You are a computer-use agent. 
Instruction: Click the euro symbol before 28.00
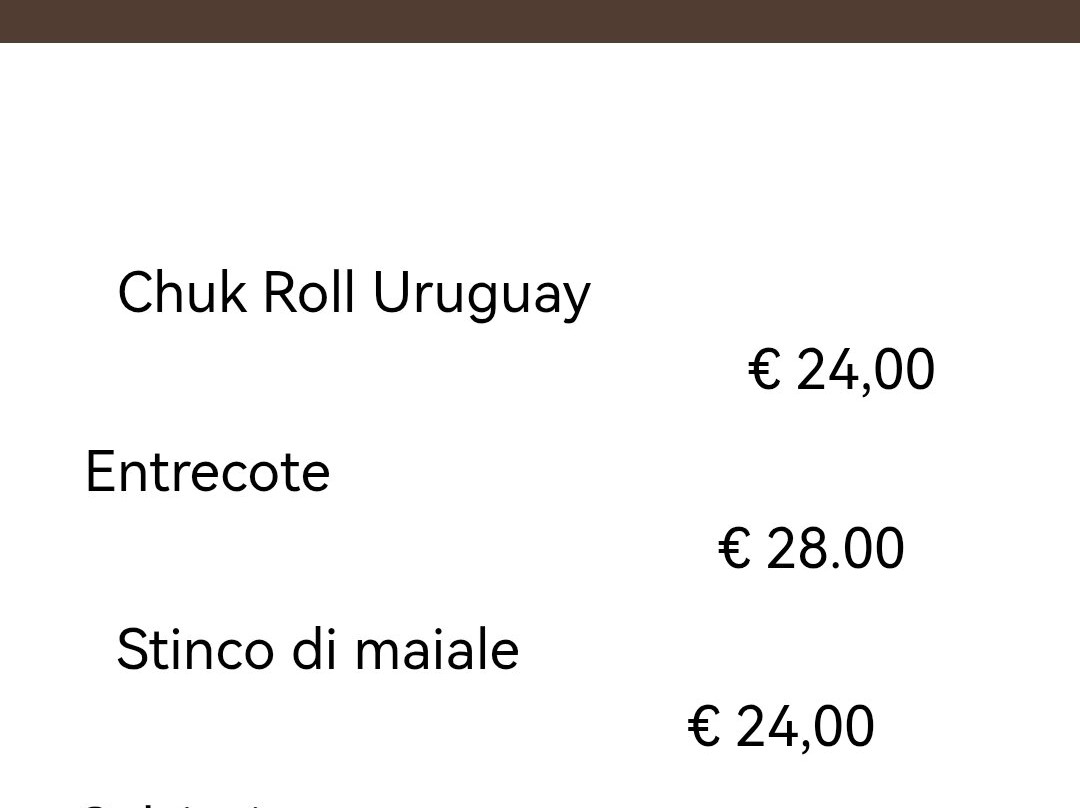click(x=734, y=549)
